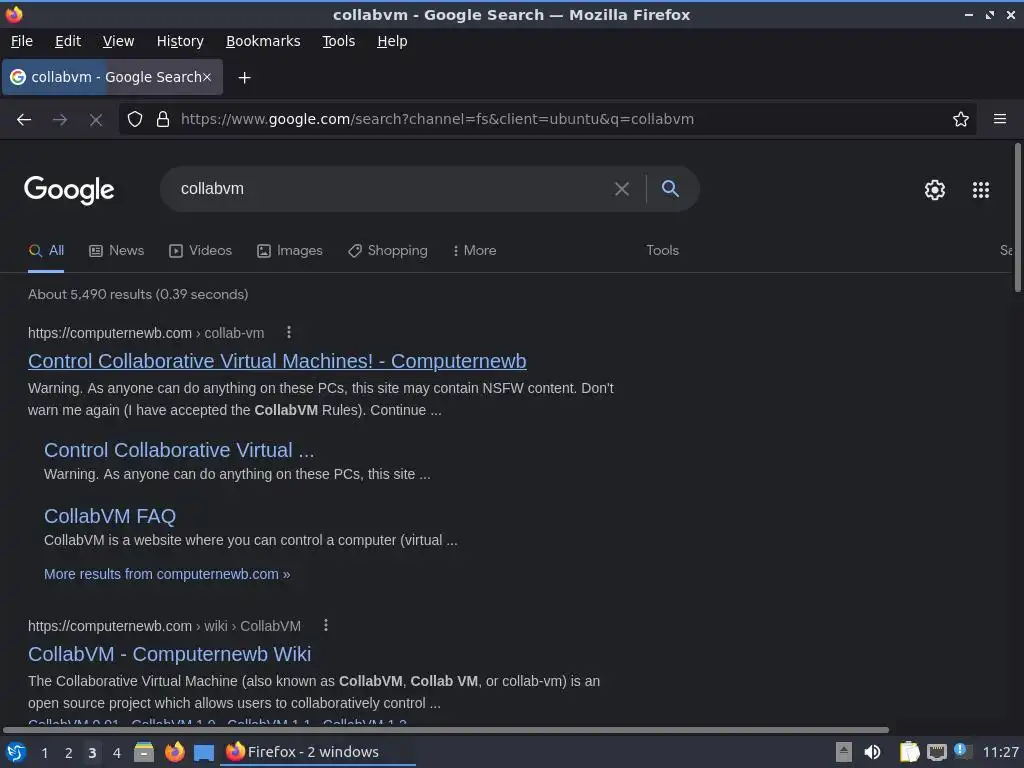Open the Edit menu
Viewport: 1024px width, 768px height.
[x=68, y=41]
